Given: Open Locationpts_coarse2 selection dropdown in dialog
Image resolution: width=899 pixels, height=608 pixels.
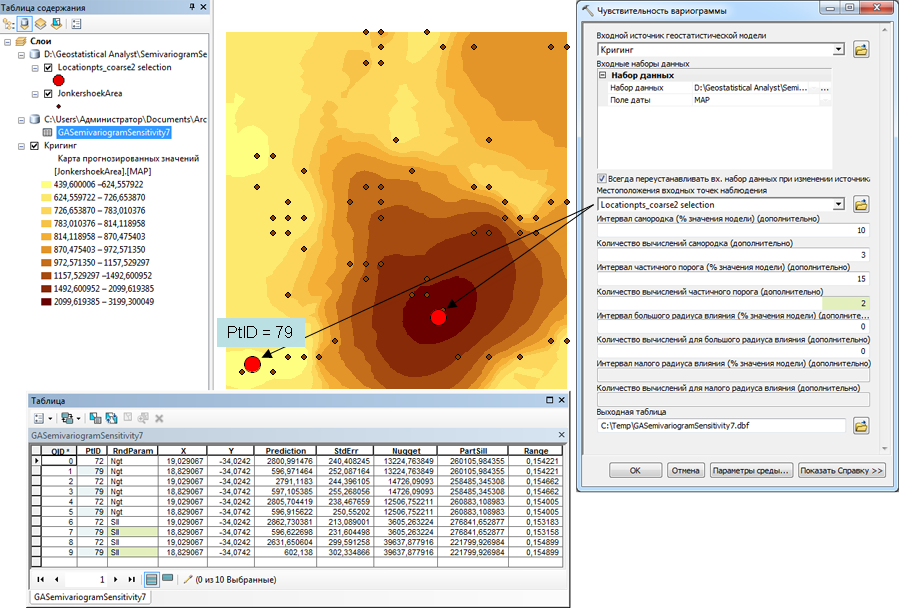Looking at the screenshot, I should 839,204.
